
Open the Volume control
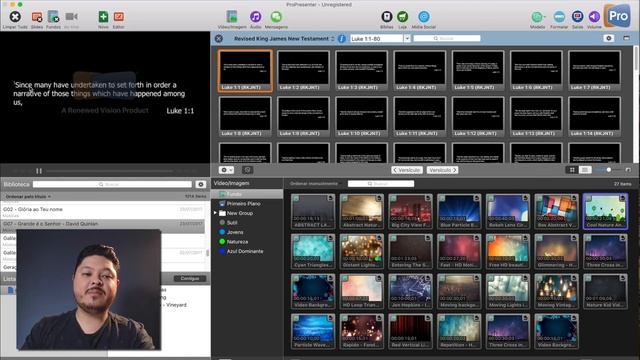[594, 17]
